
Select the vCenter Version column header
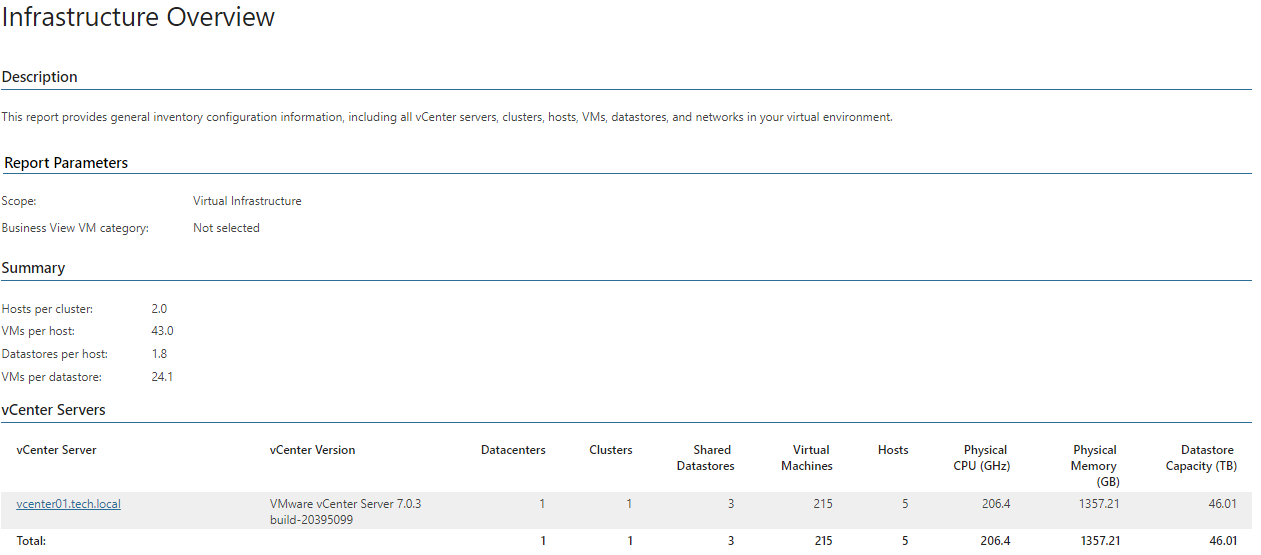click(312, 450)
